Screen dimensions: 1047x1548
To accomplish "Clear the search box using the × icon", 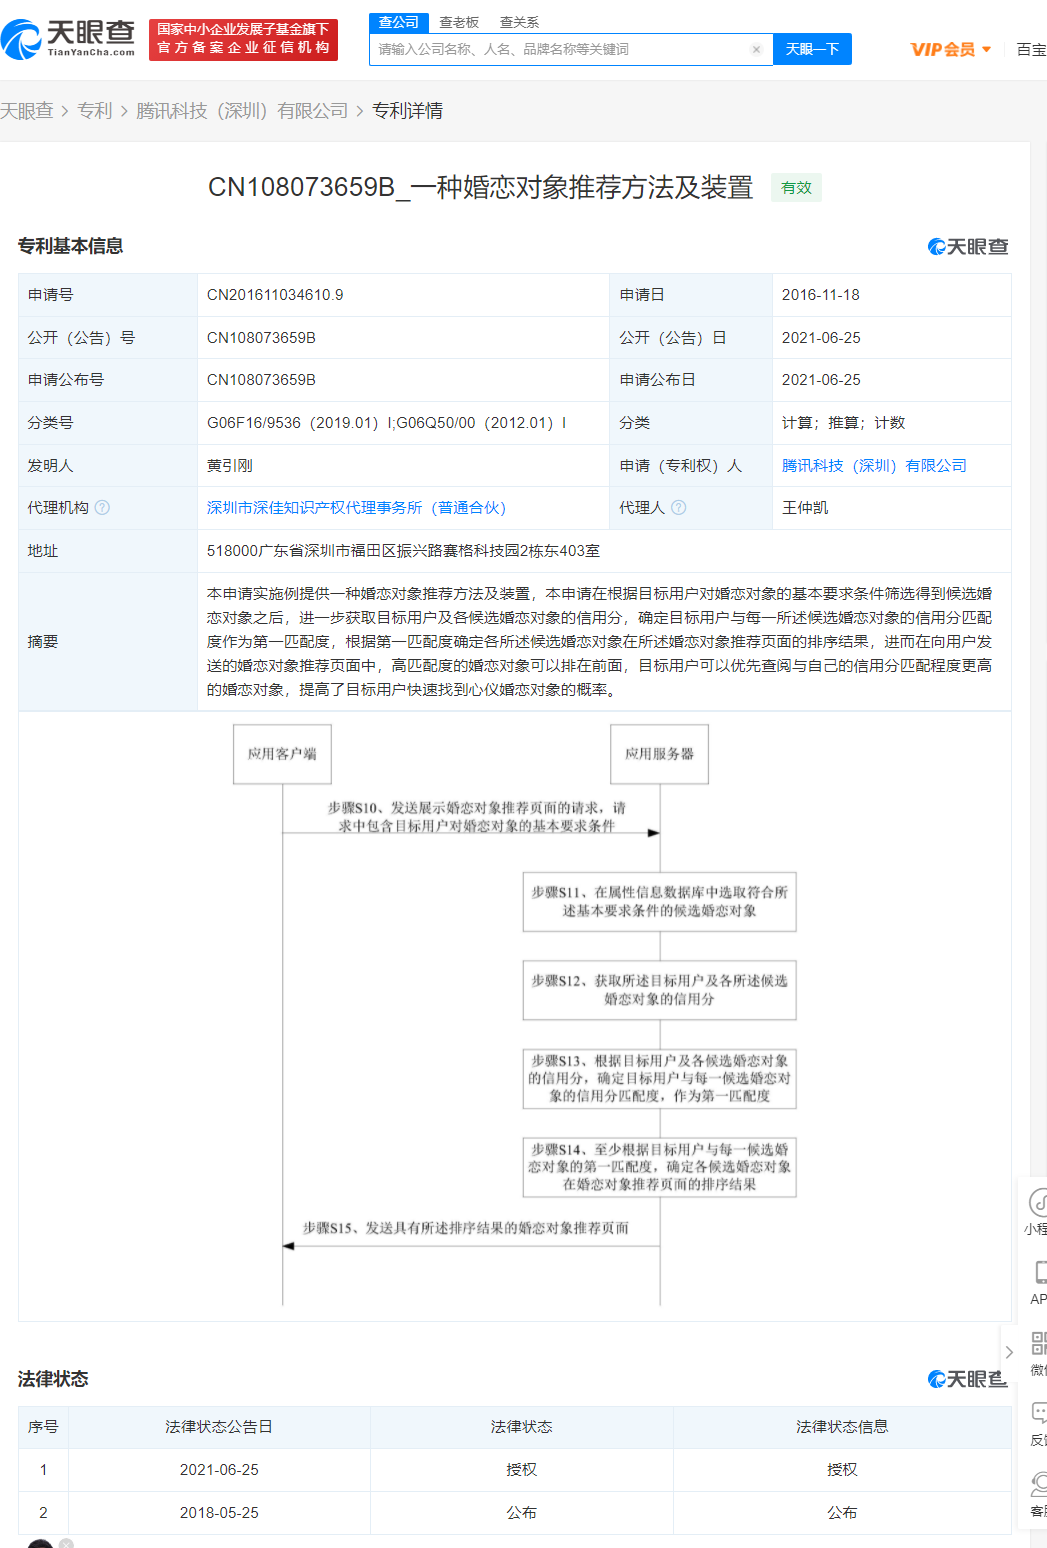I will click(755, 48).
